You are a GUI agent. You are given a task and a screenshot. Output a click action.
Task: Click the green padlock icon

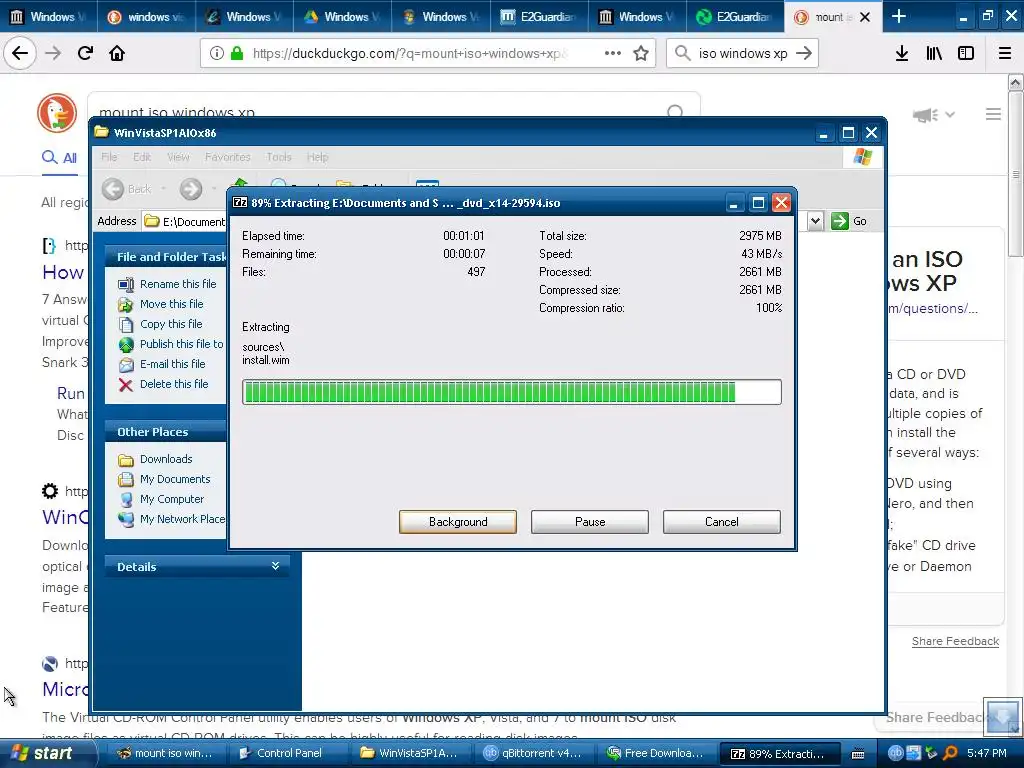(237, 54)
